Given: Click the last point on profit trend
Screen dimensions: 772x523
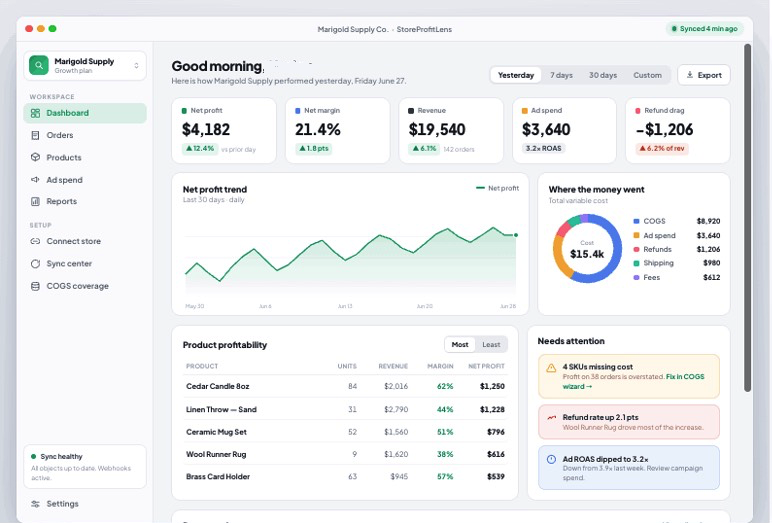Looking at the screenshot, I should 516,235.
